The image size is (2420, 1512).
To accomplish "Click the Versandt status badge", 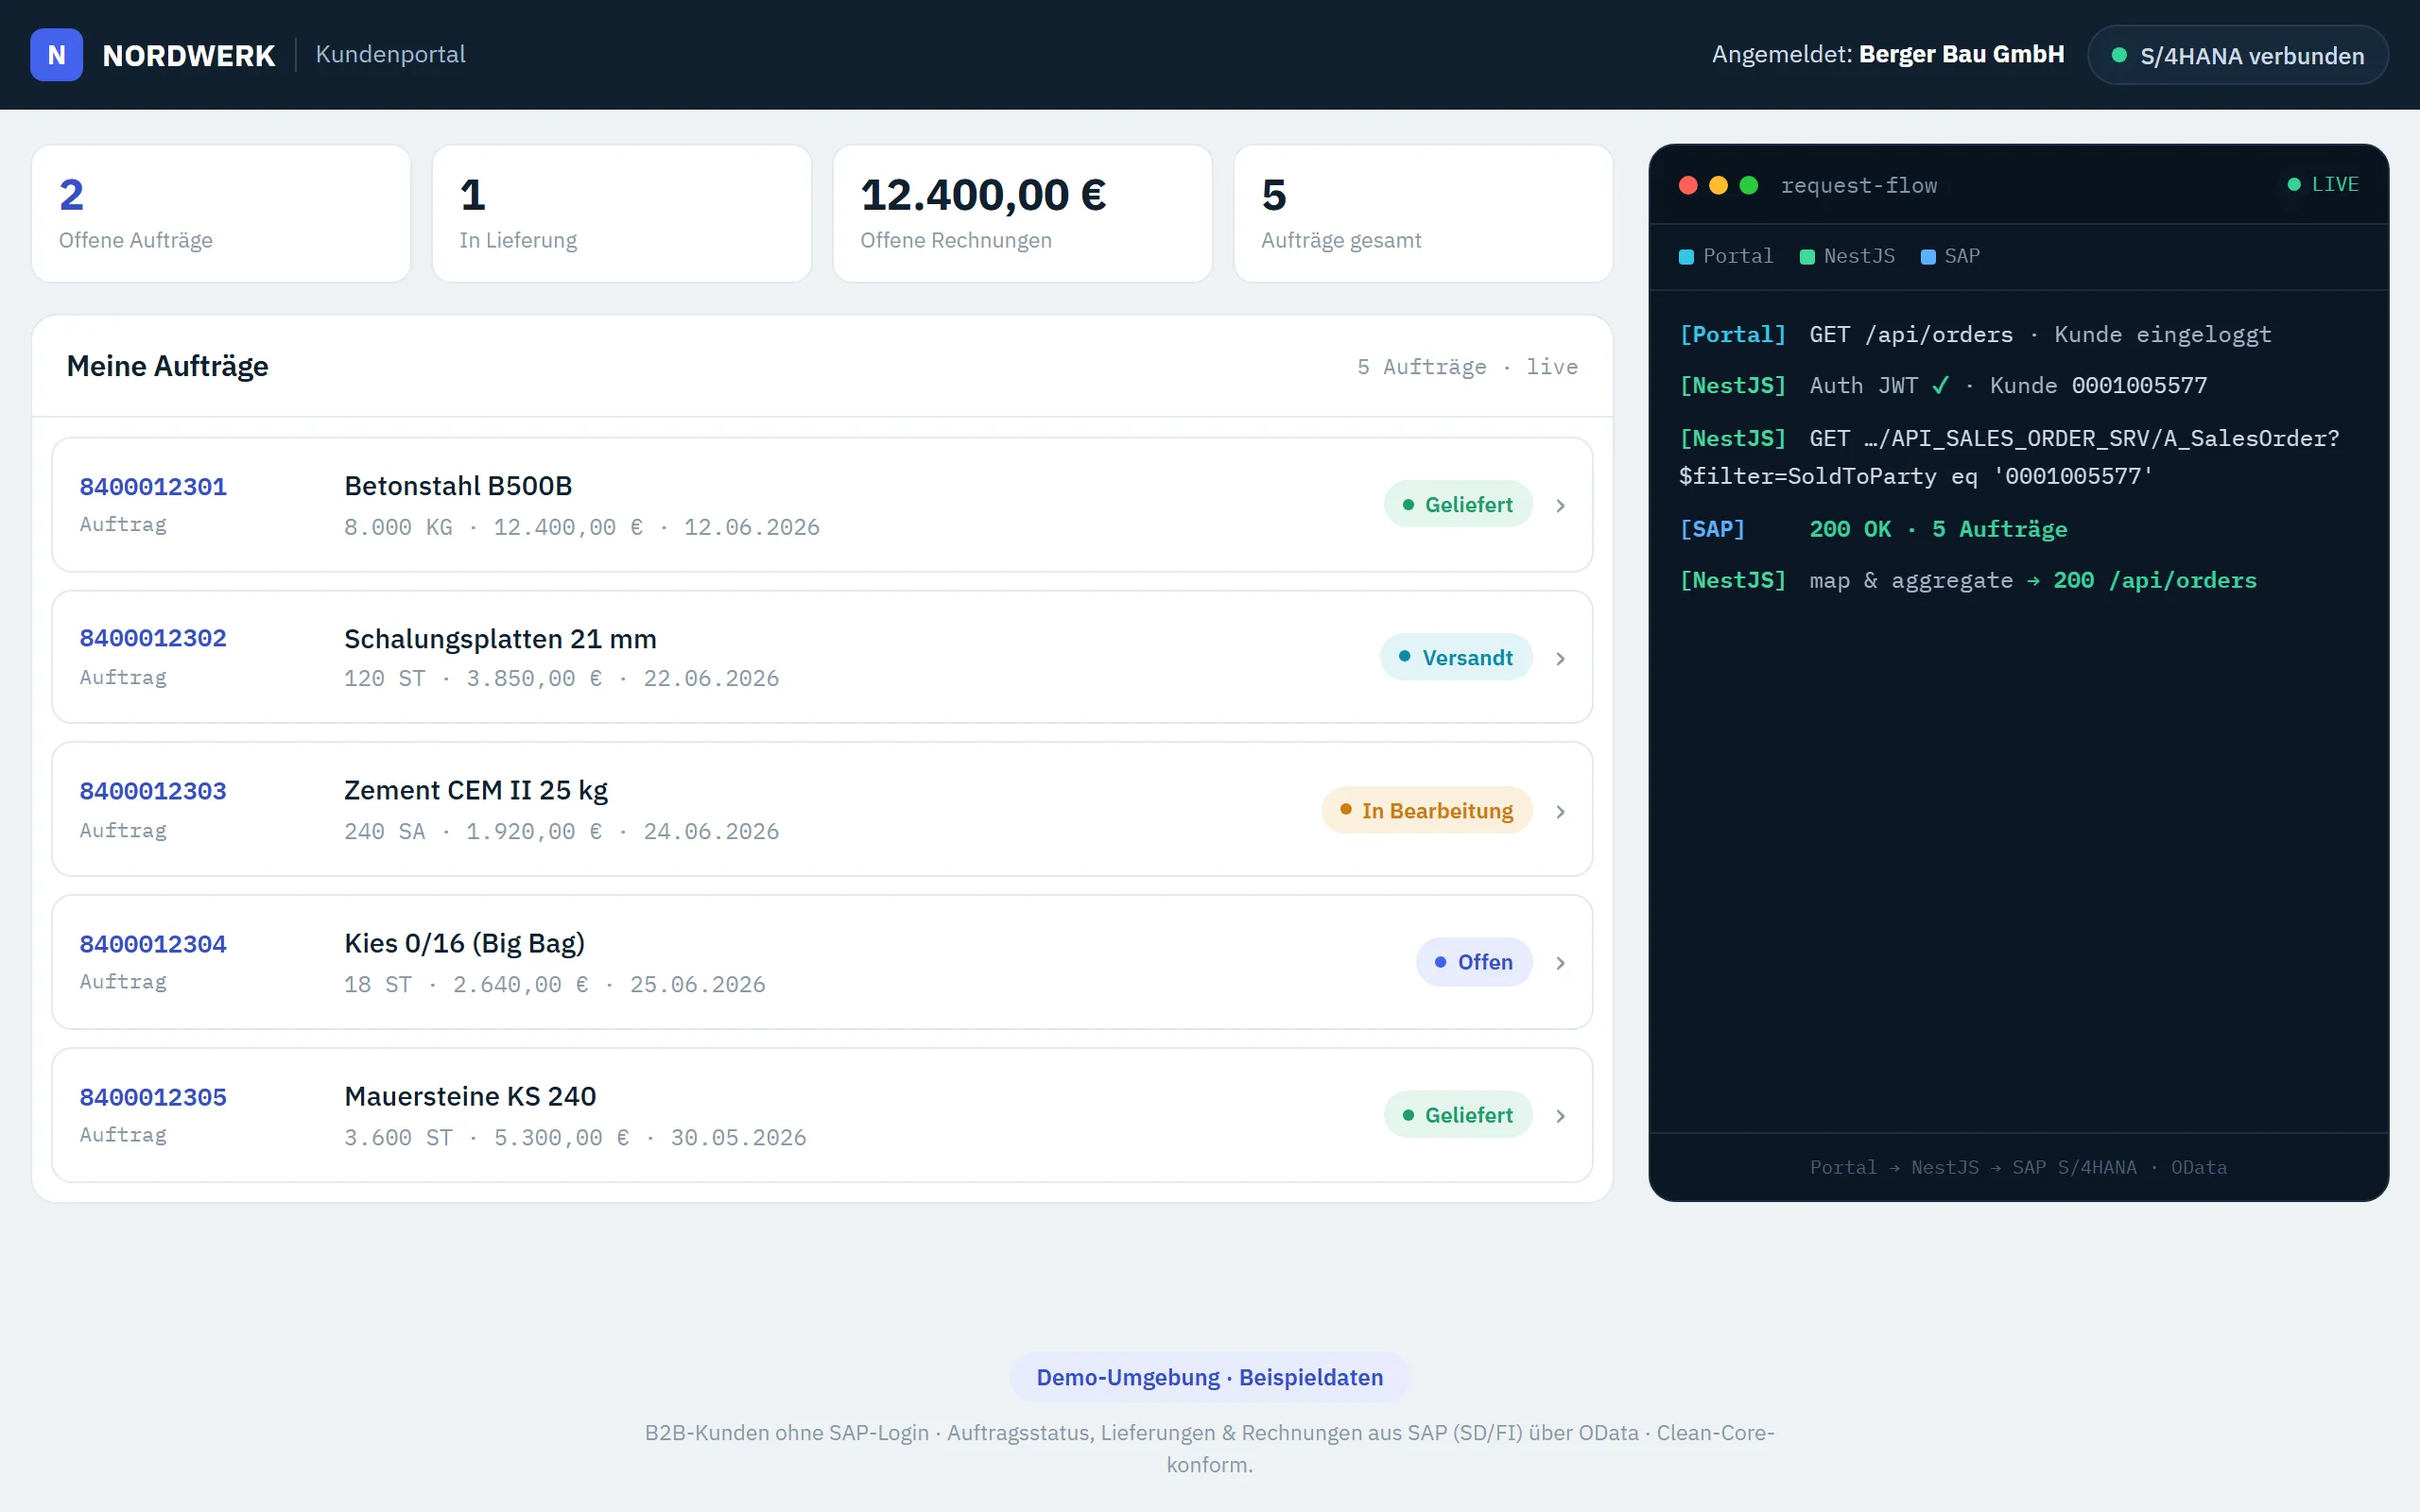I will coord(1456,658).
